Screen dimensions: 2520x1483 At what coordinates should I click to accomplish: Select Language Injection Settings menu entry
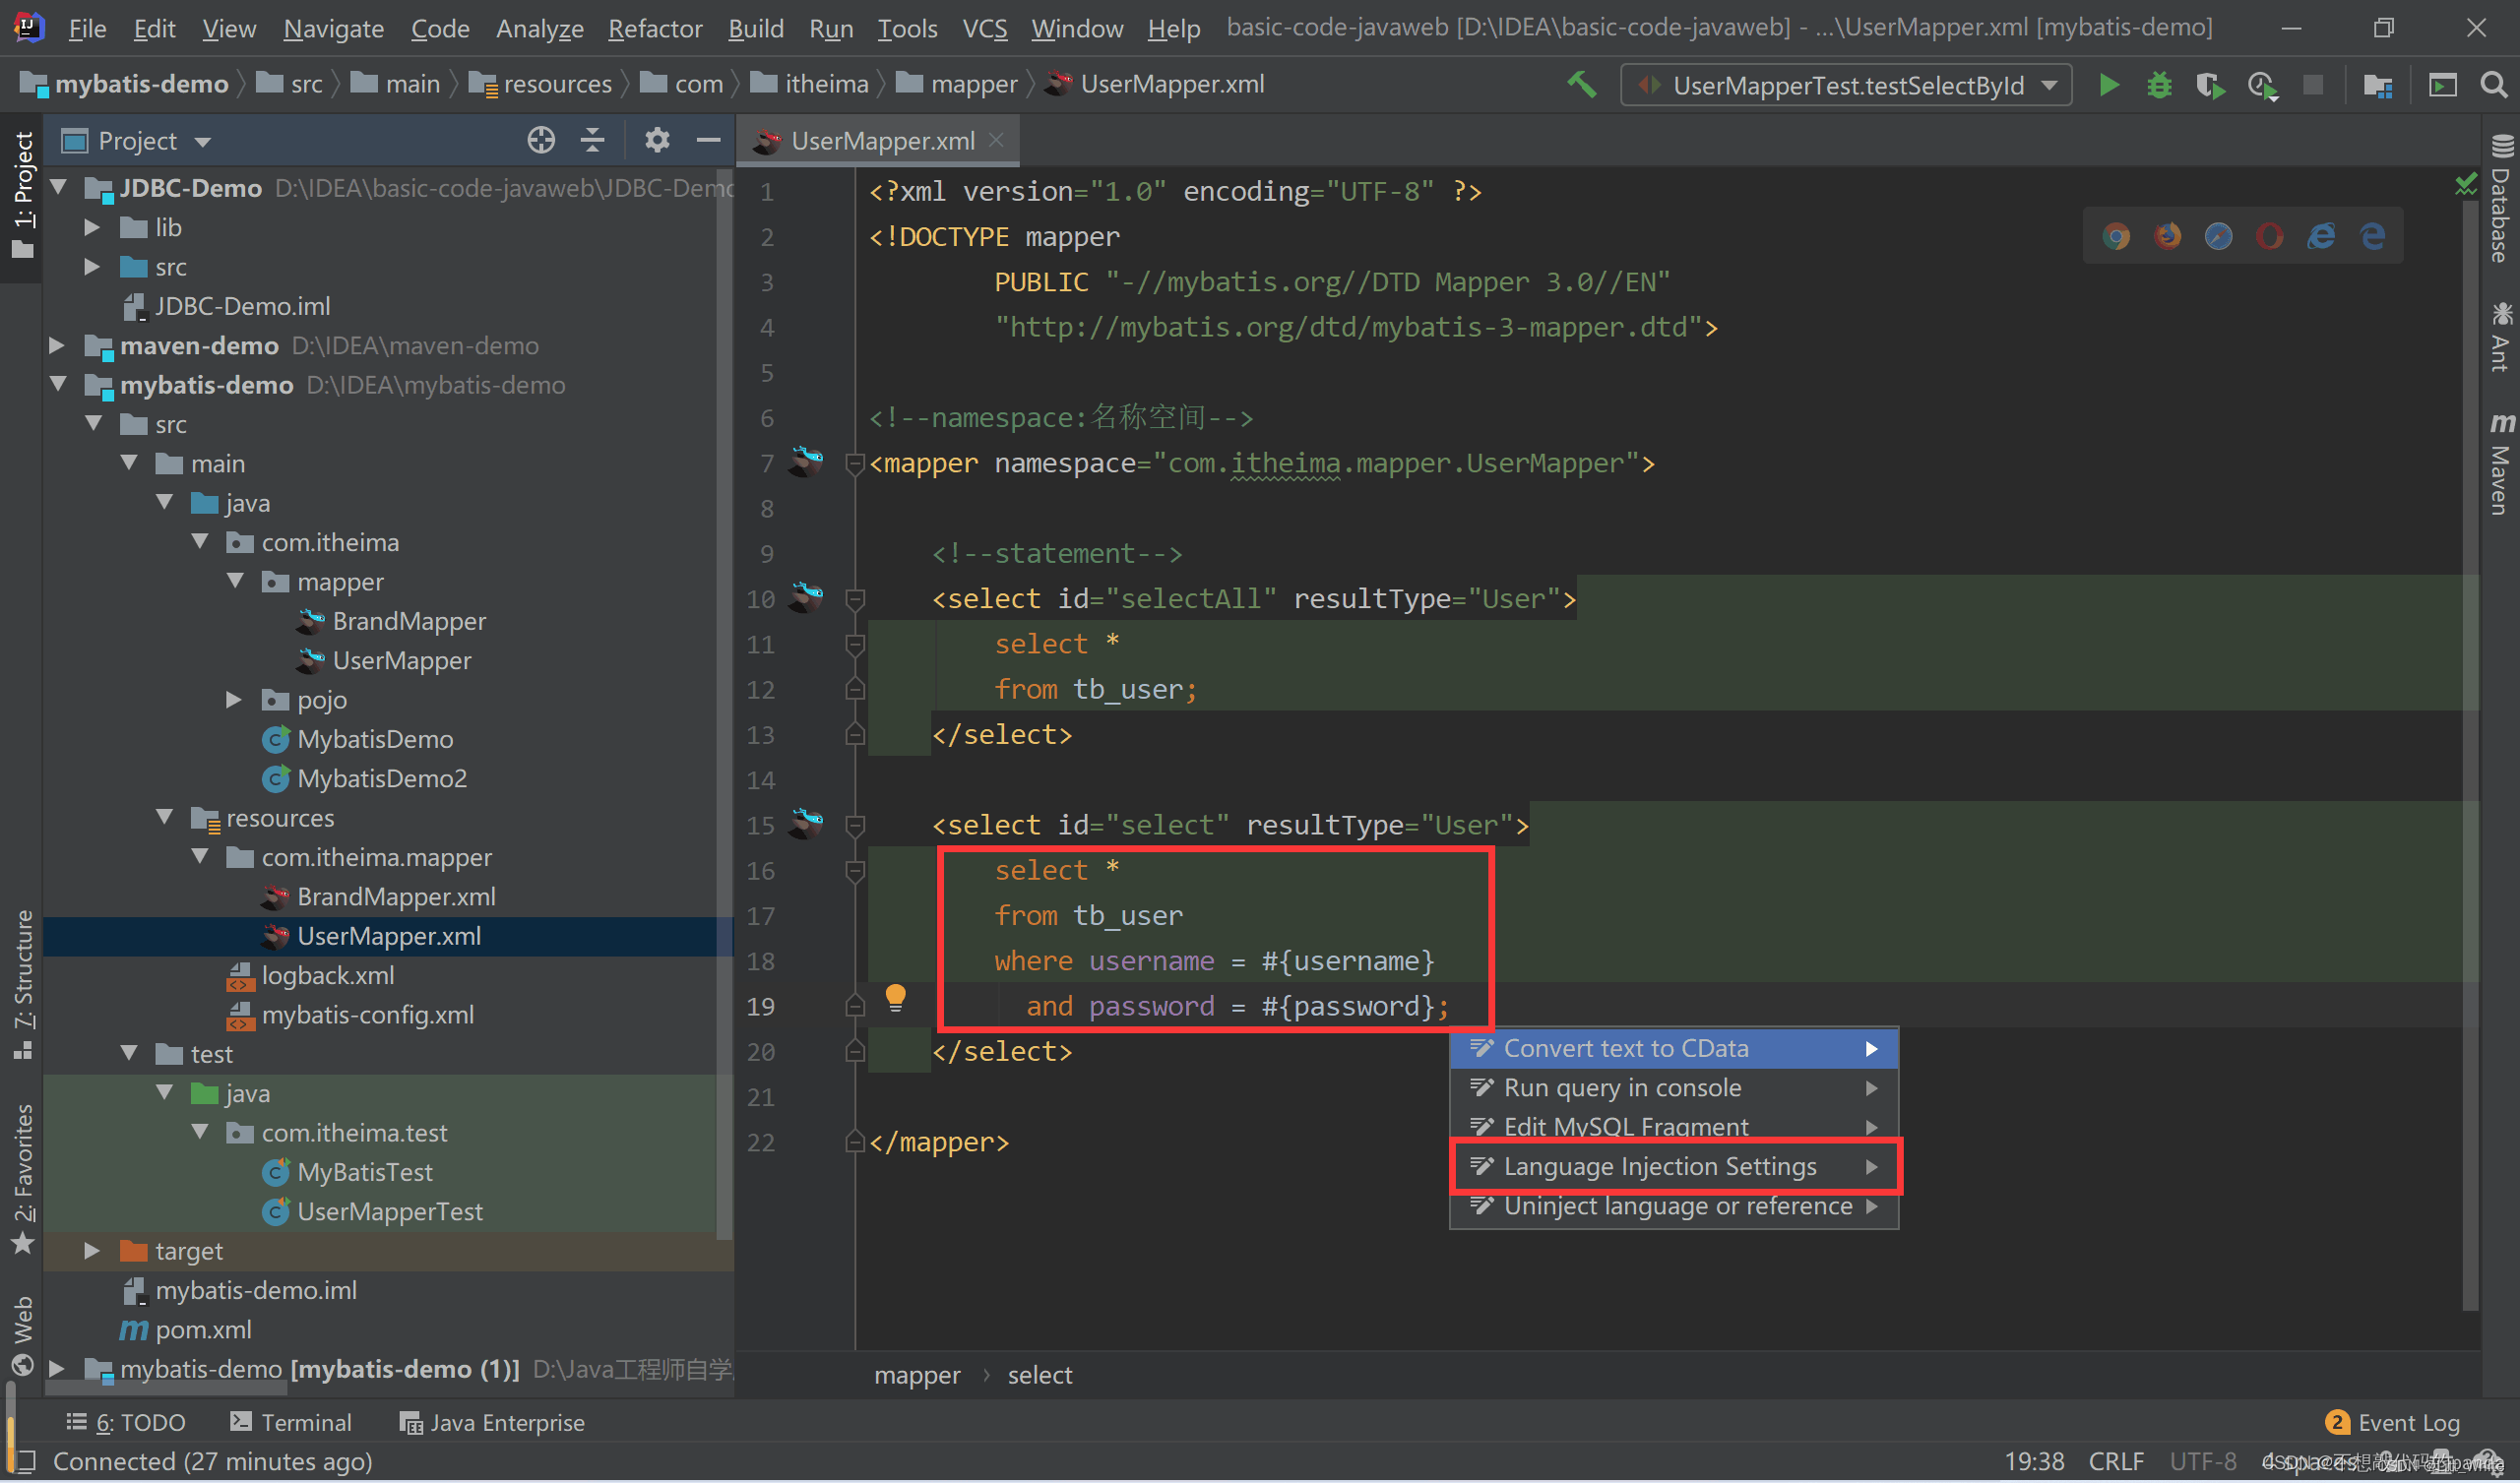(1674, 1166)
